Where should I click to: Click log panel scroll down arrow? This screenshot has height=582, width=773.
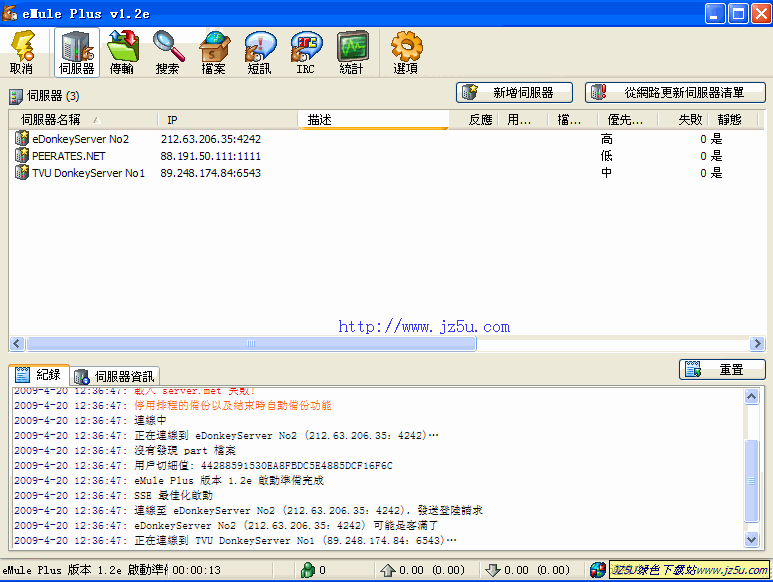coord(751,540)
